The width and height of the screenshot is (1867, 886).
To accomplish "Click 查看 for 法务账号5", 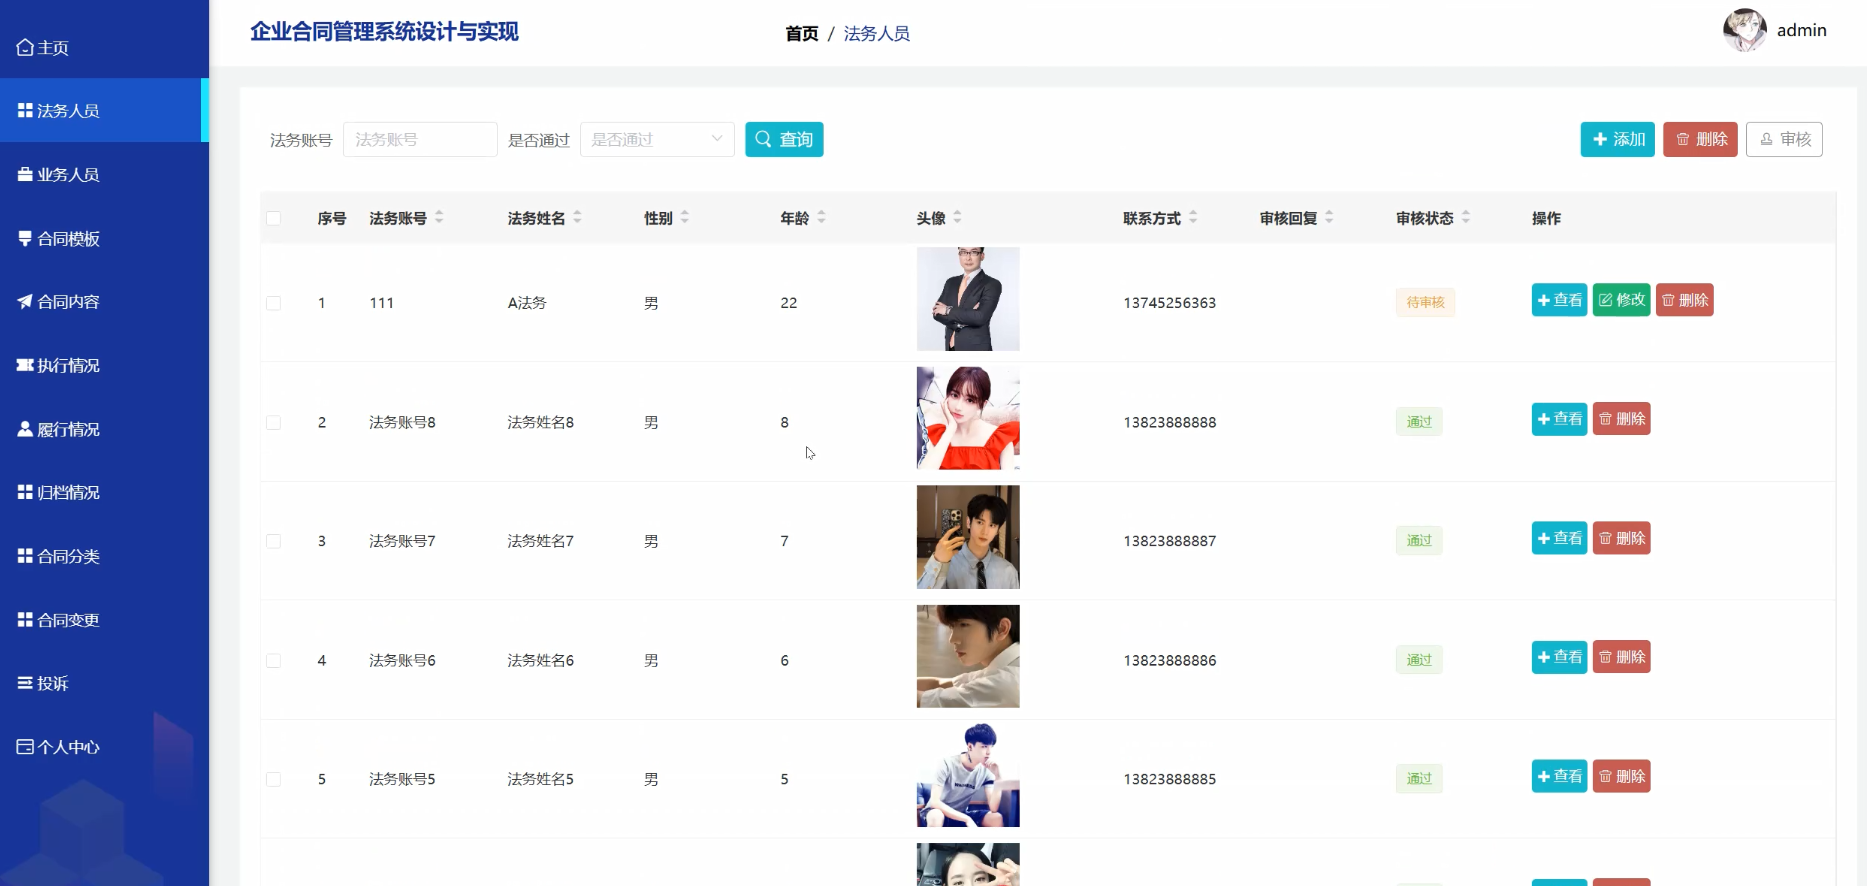I will pos(1559,776).
